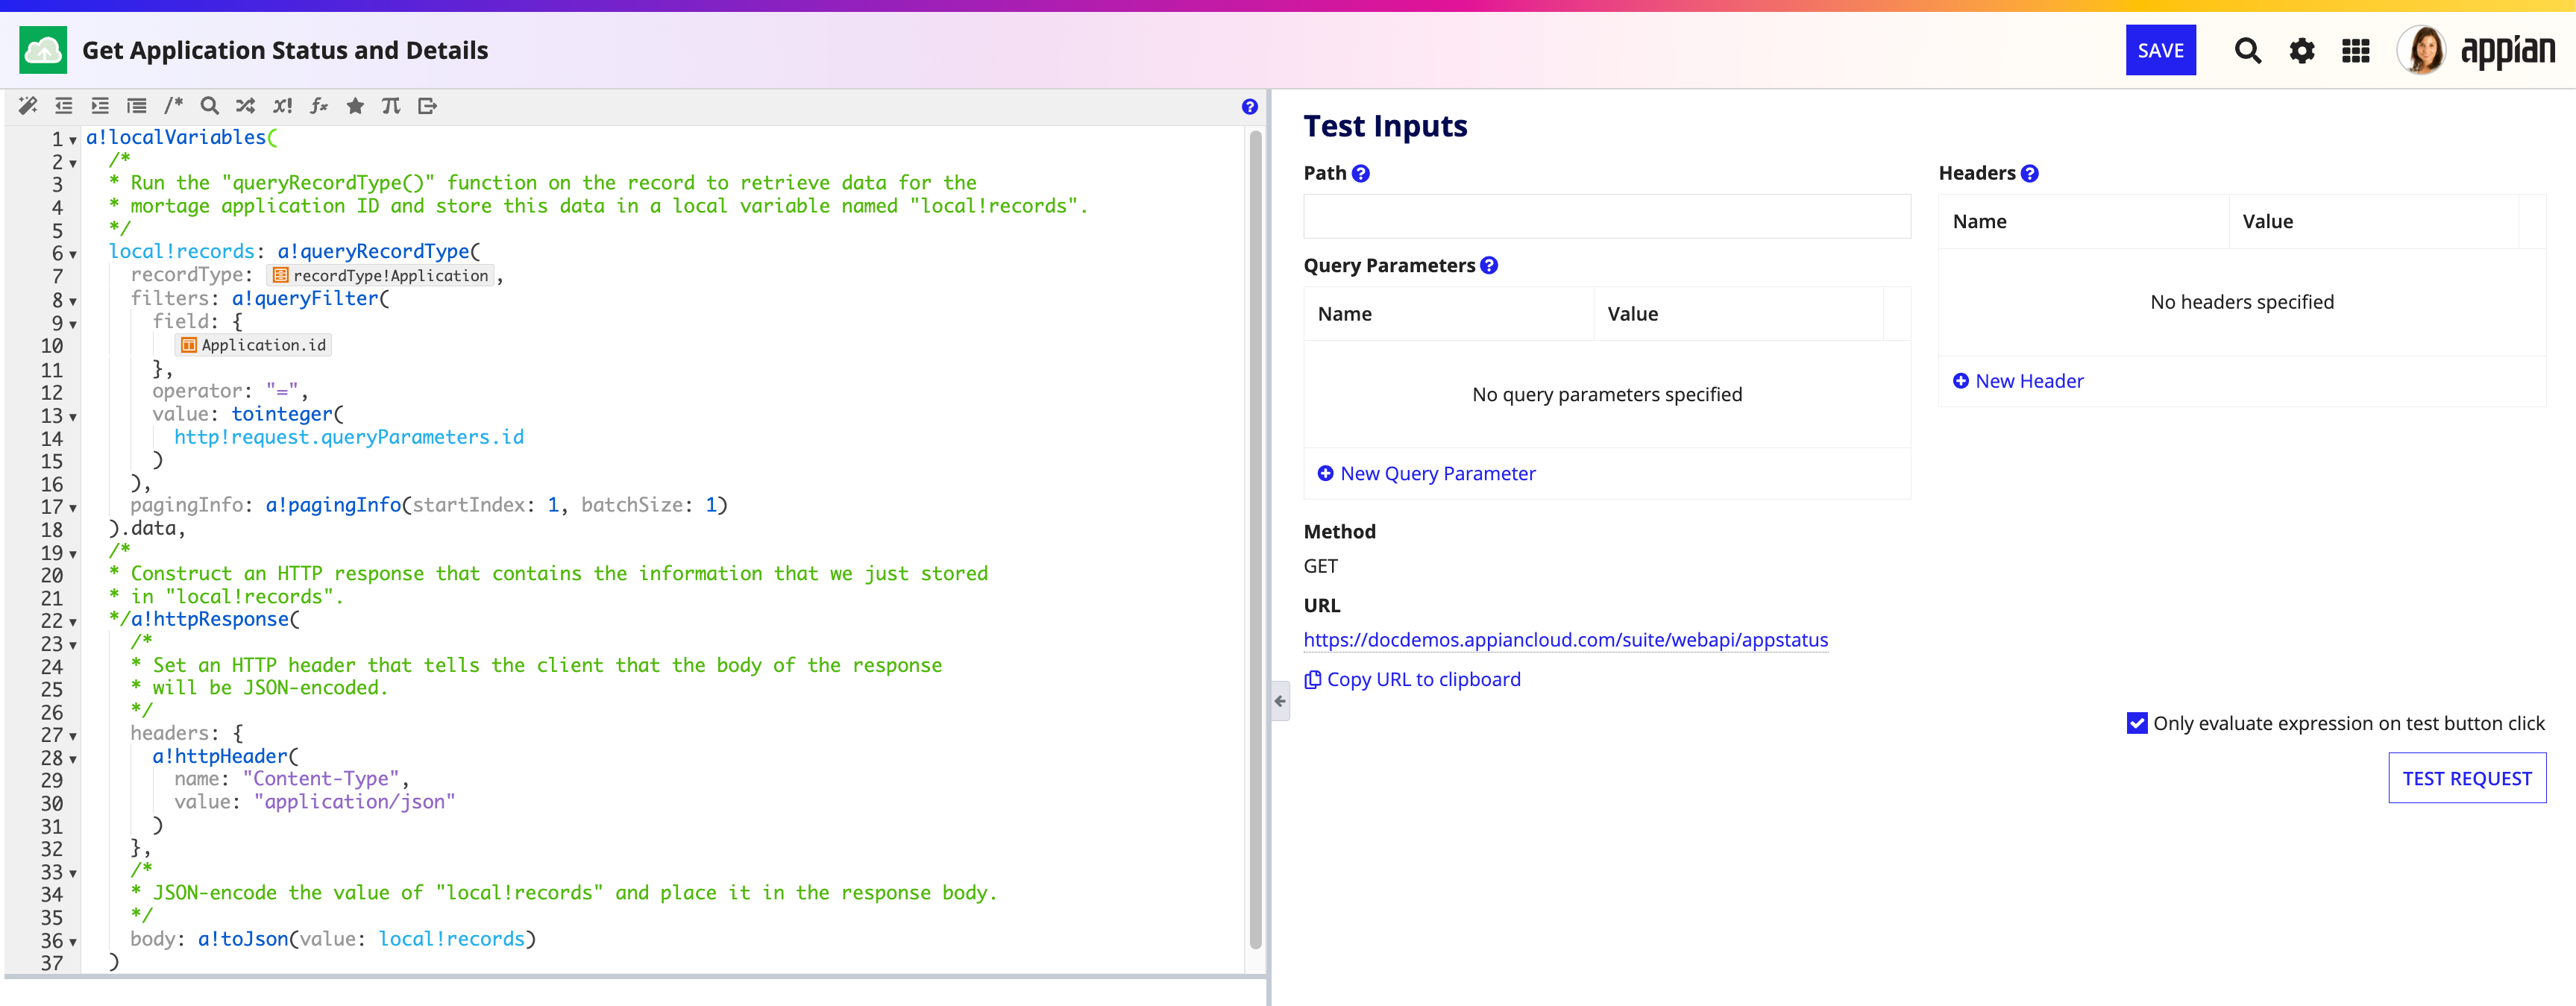Collapse the pane with the arrow handle
Screen dimensions: 2576x1006
pos(1279,702)
